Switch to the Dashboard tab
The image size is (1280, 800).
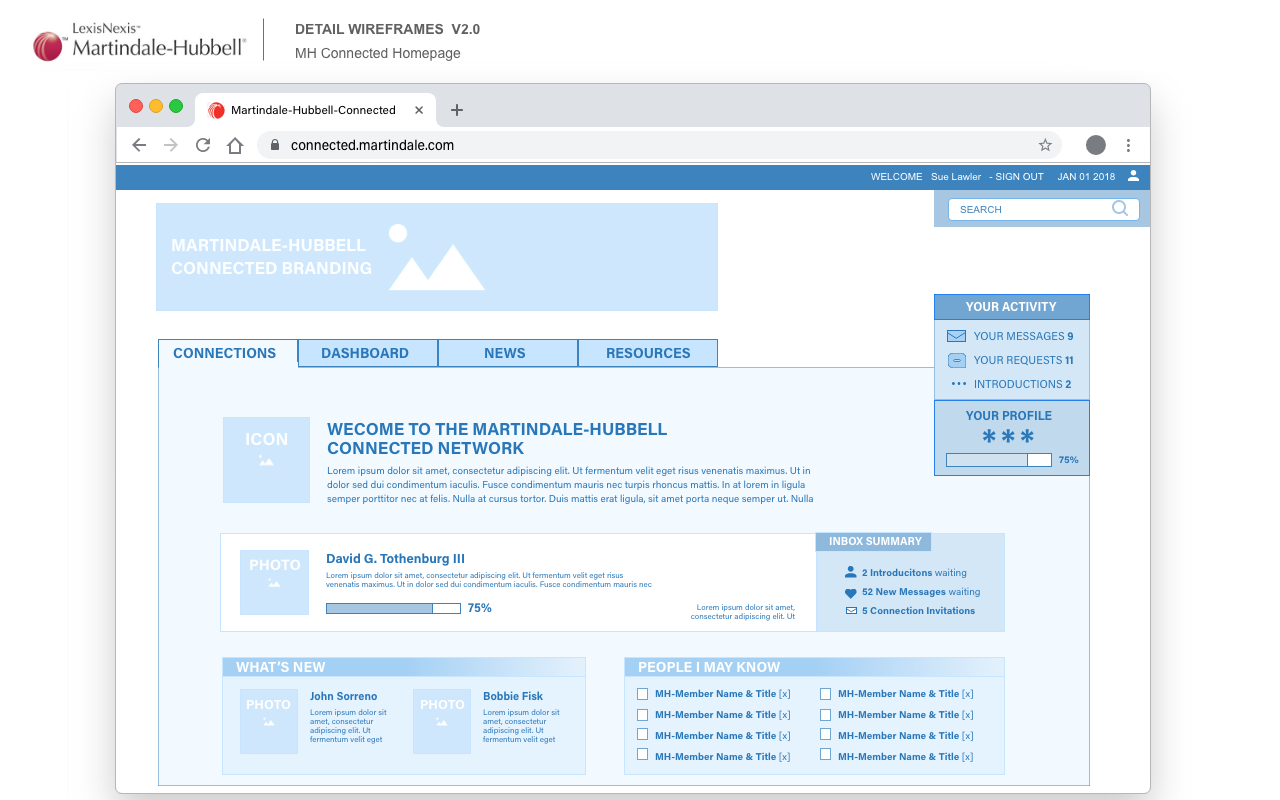click(365, 353)
